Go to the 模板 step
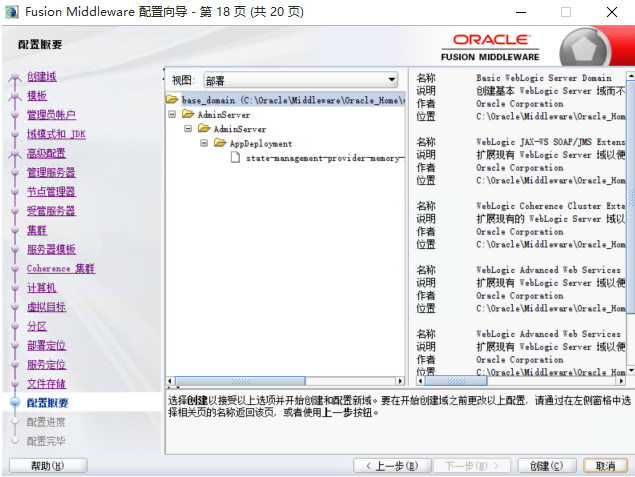Screen dimensions: 635x477 pos(37,96)
